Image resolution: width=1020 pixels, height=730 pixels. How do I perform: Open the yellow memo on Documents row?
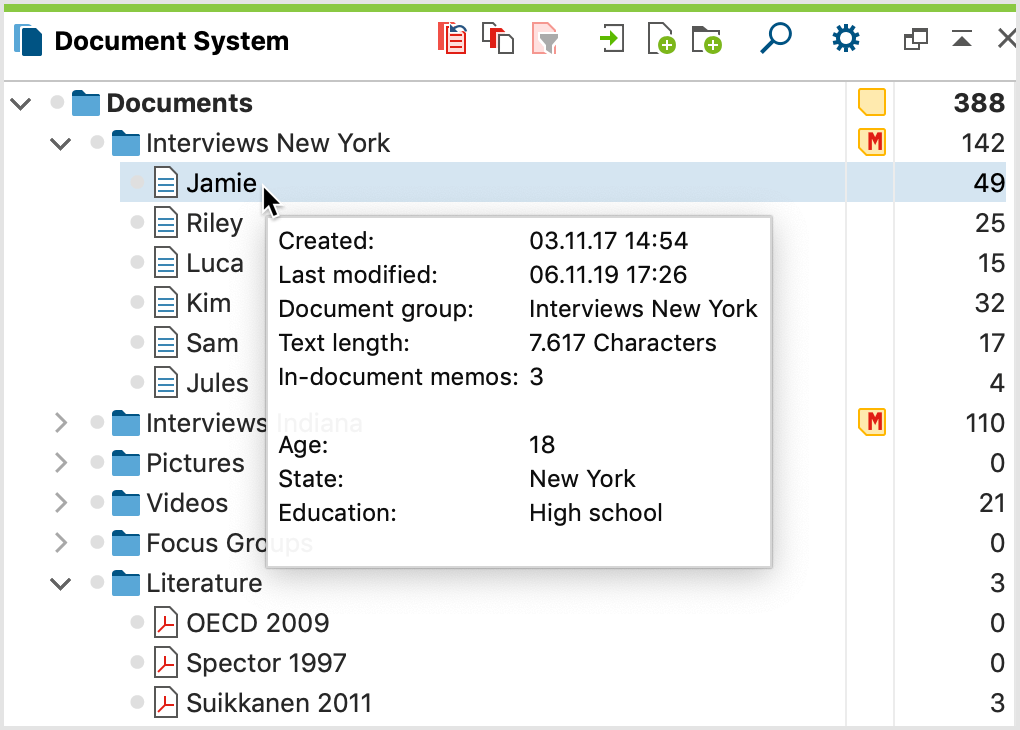[x=872, y=103]
